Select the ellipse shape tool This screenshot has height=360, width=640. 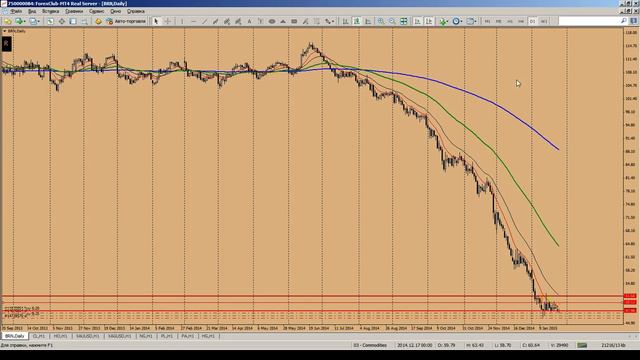point(271,21)
